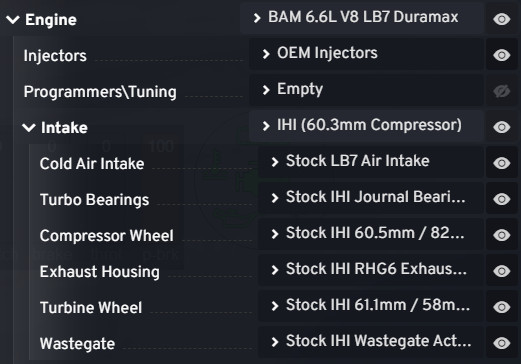
Task: Hide the Stock IHI Journal Bearings part
Action: 502,199
